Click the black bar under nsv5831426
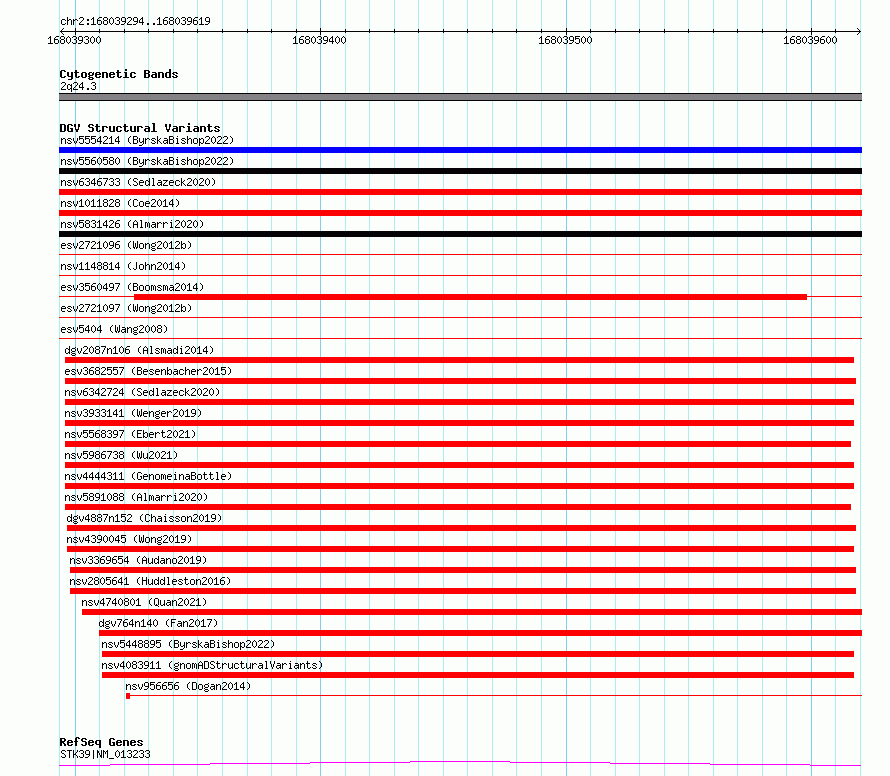Screen dimensions: 890x776 460,234
